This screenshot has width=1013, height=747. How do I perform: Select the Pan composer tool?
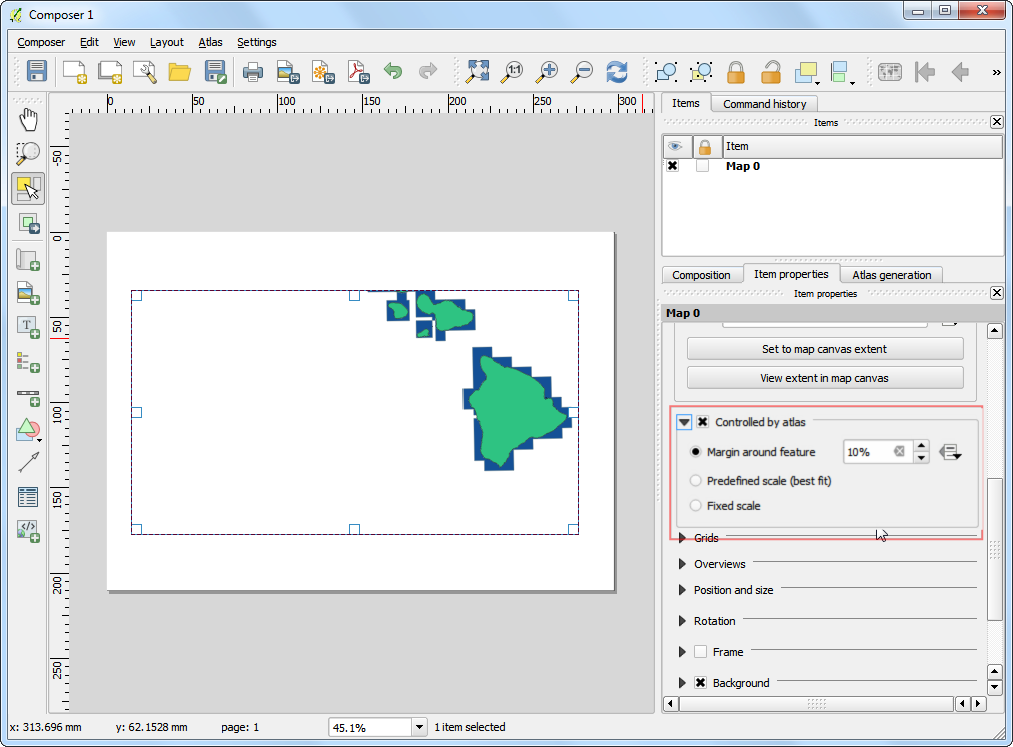pyautogui.click(x=28, y=120)
